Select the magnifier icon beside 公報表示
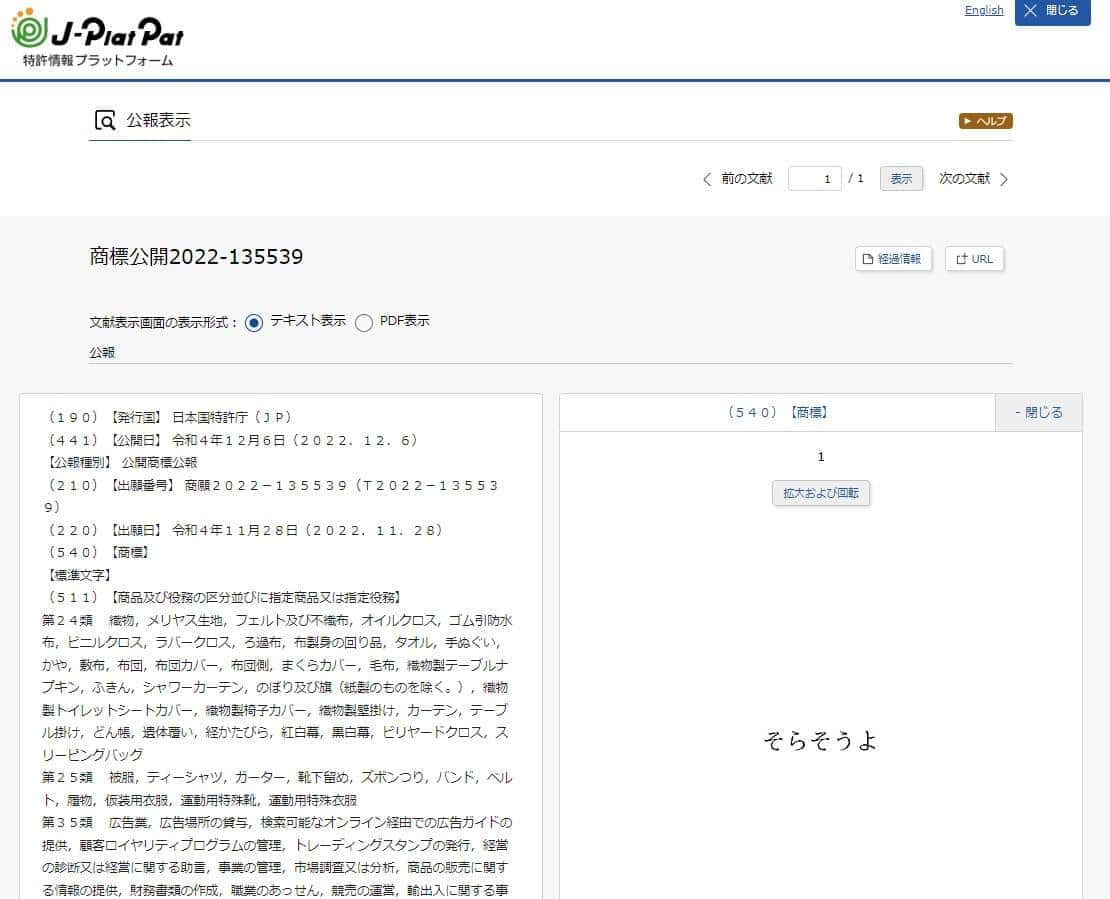This screenshot has height=899, width=1110. tap(103, 120)
